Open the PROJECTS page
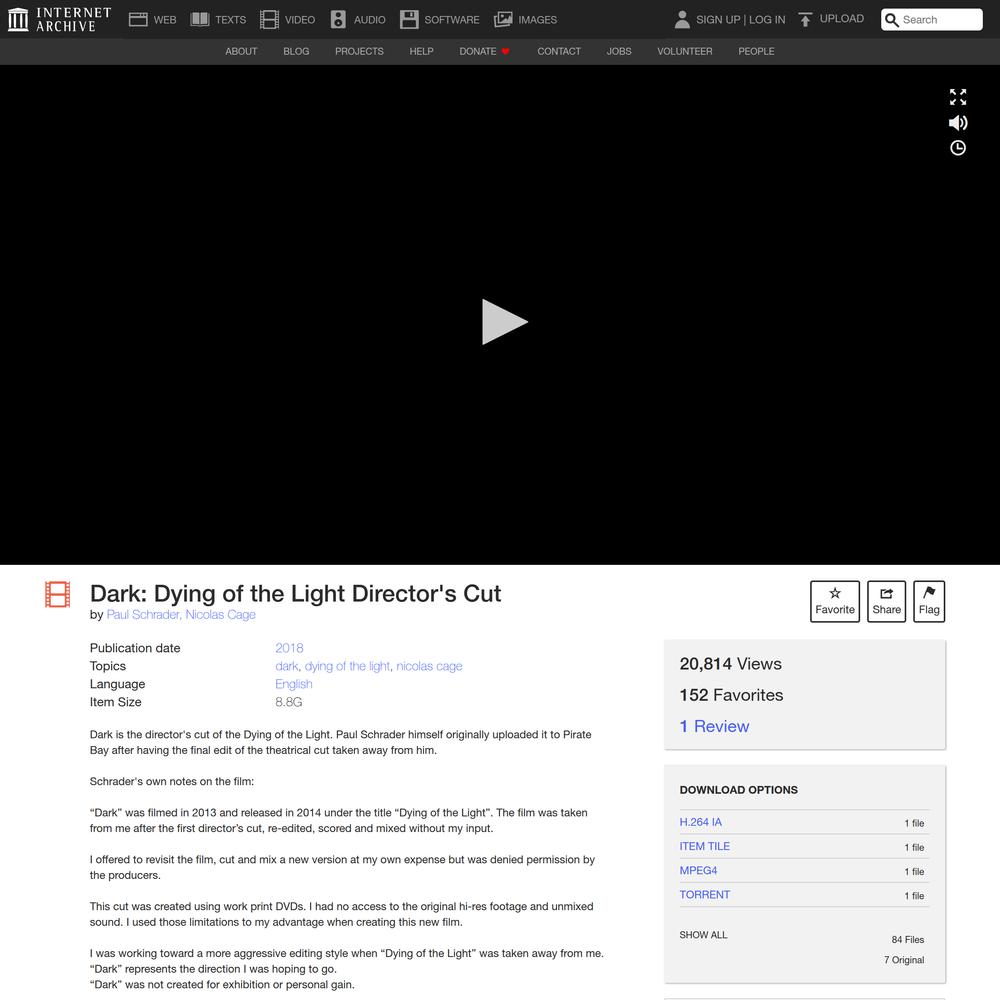The image size is (1000, 1000). [359, 52]
